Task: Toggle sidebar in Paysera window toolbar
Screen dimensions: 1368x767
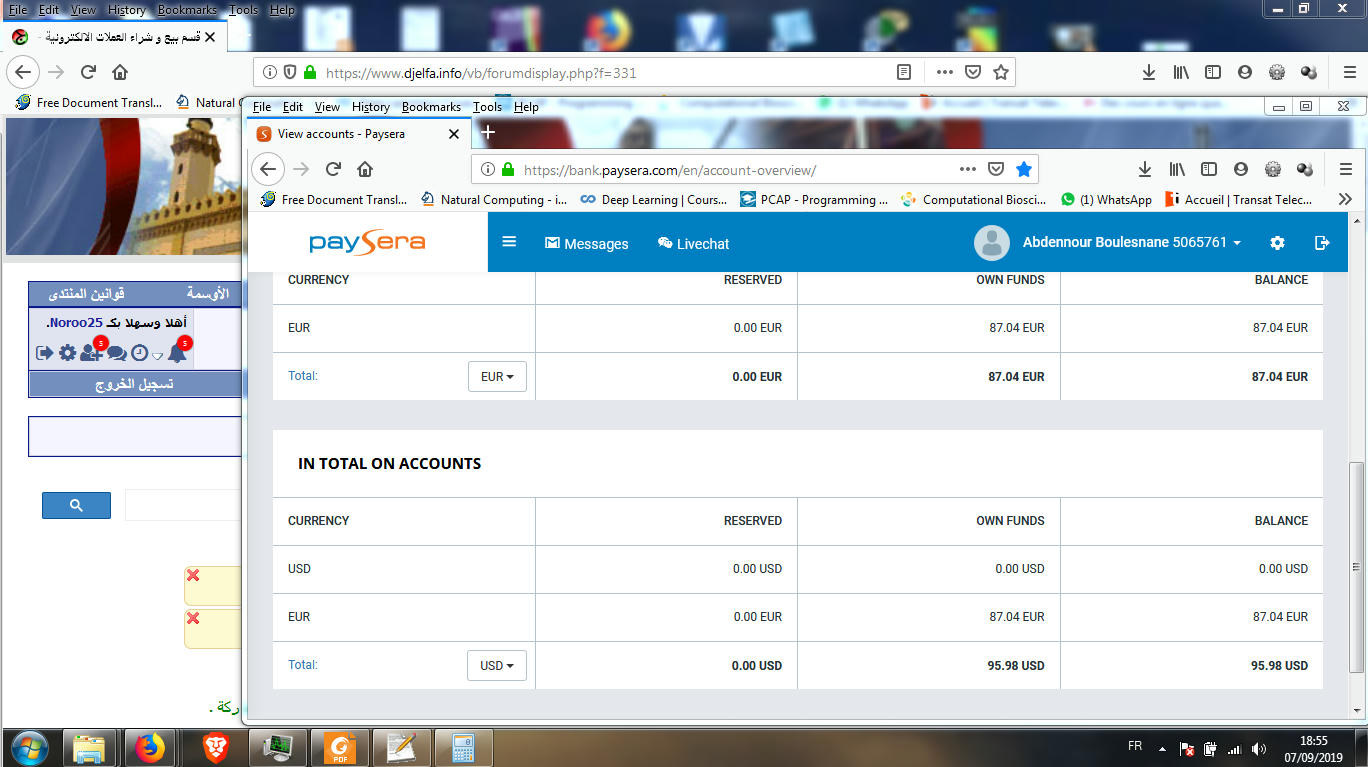Action: (1209, 169)
